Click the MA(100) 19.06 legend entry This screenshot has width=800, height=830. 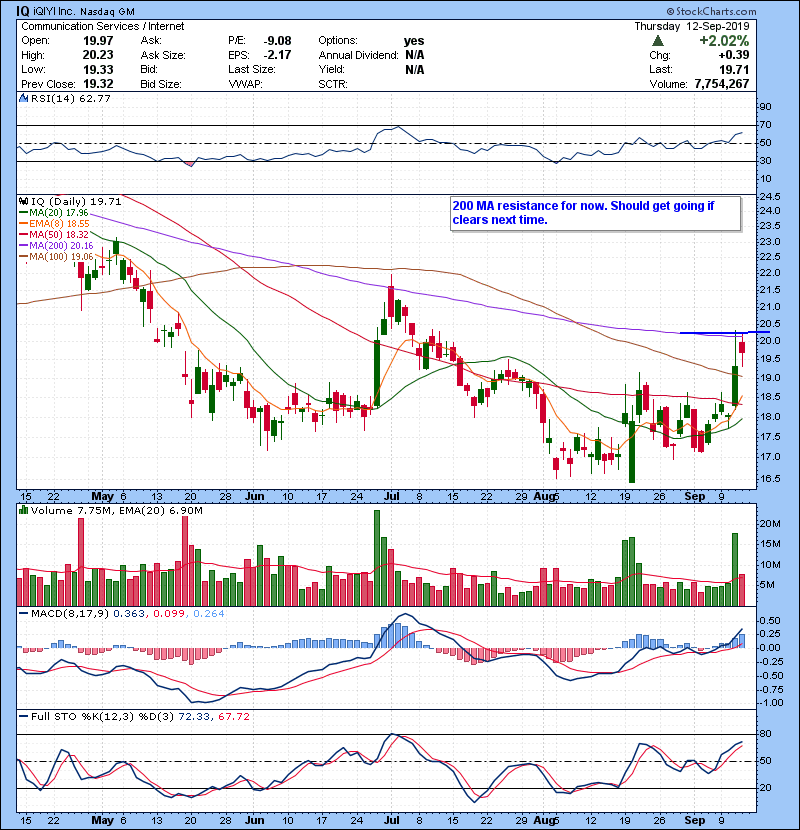click(56, 257)
